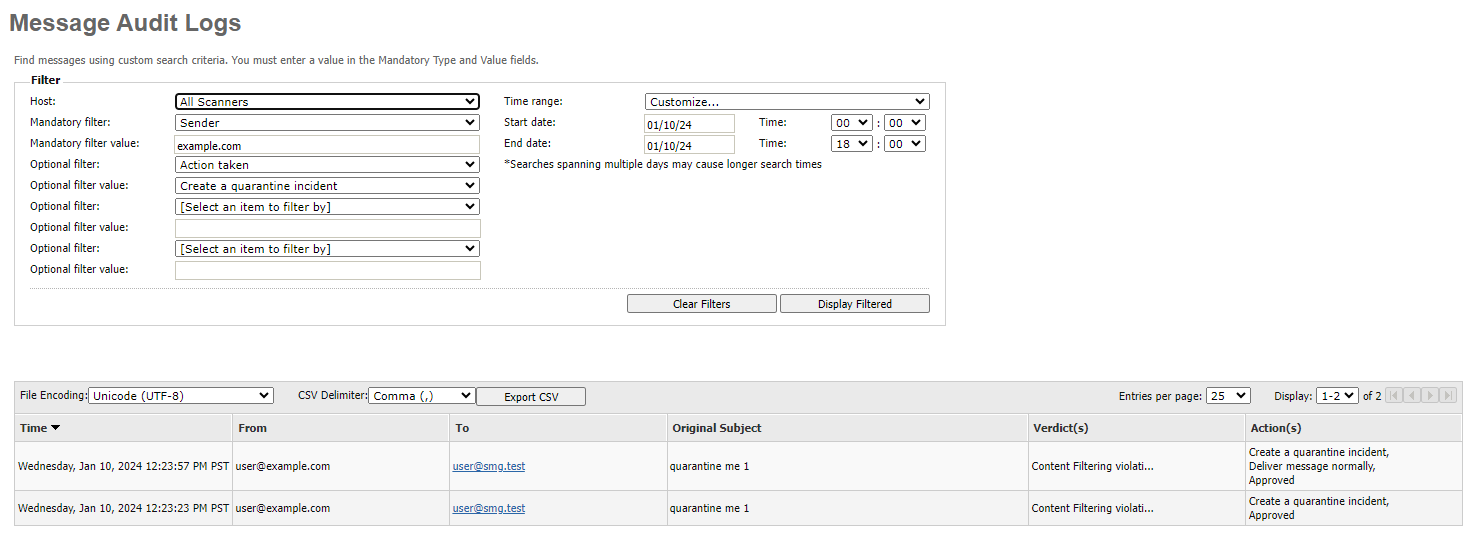Open the Mandatory filter Sender dropdown
Screen dimensions: 1469x535
pos(327,123)
